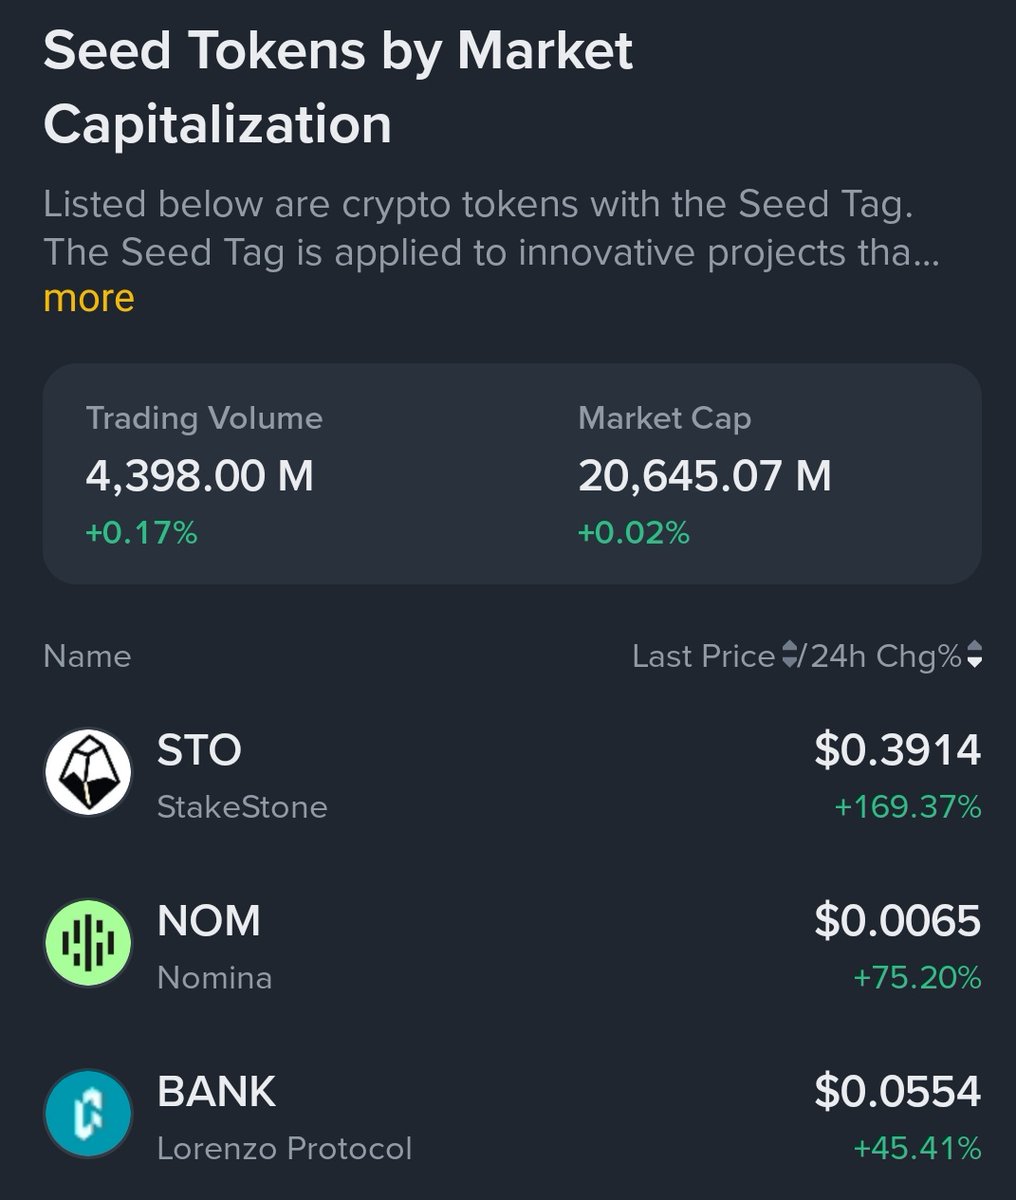1016x1200 pixels.
Task: Click STO's $0.3914 last price
Action: (897, 750)
